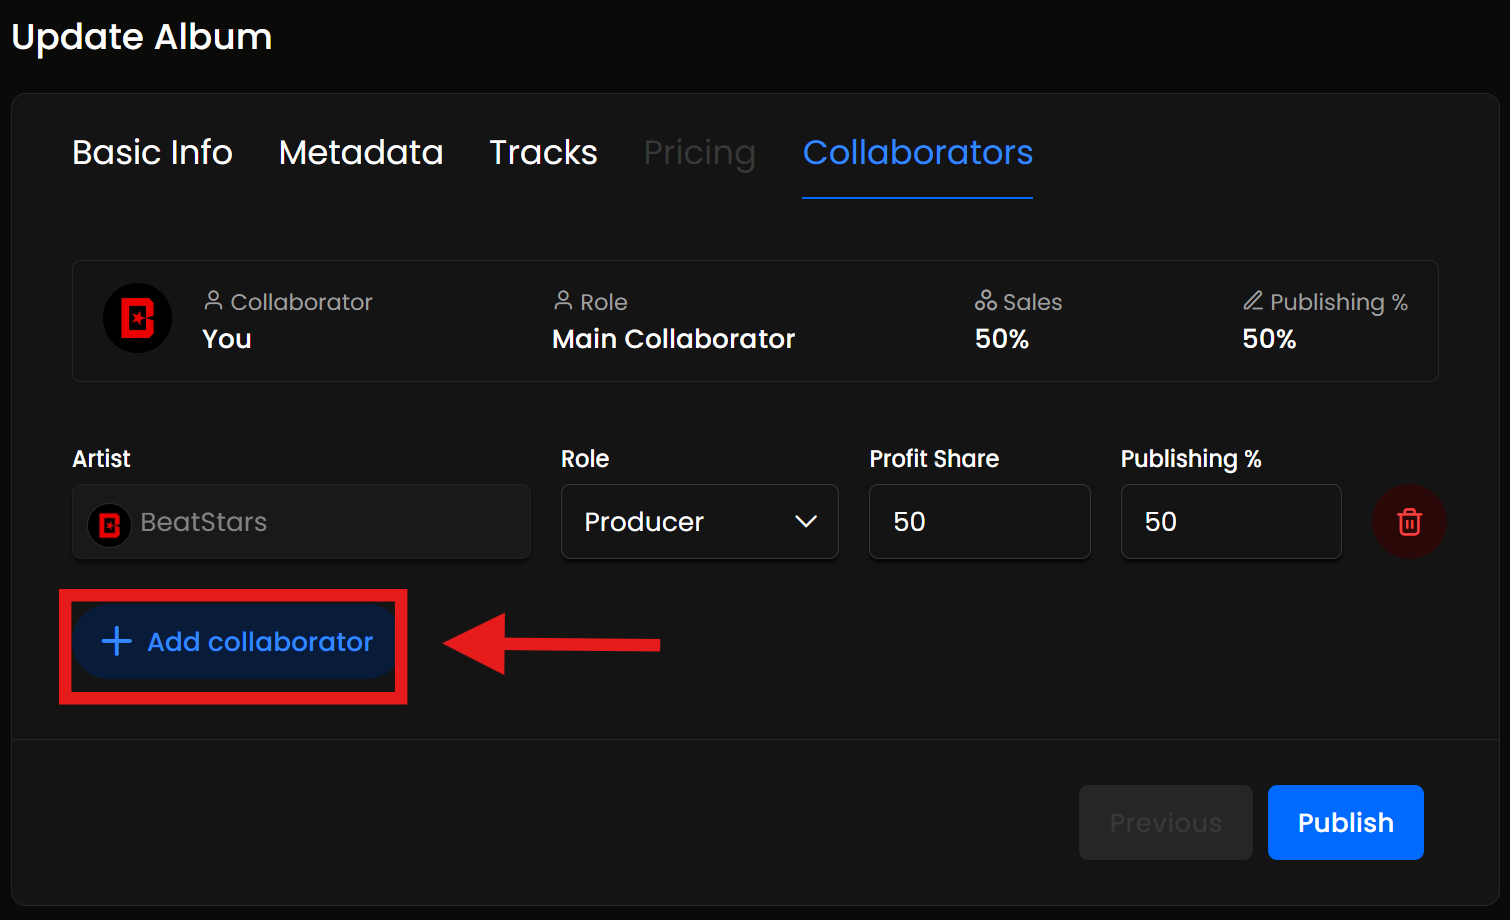Expand role list using the chevron arrow
Viewport: 1510px width, 920px height.
(x=806, y=522)
